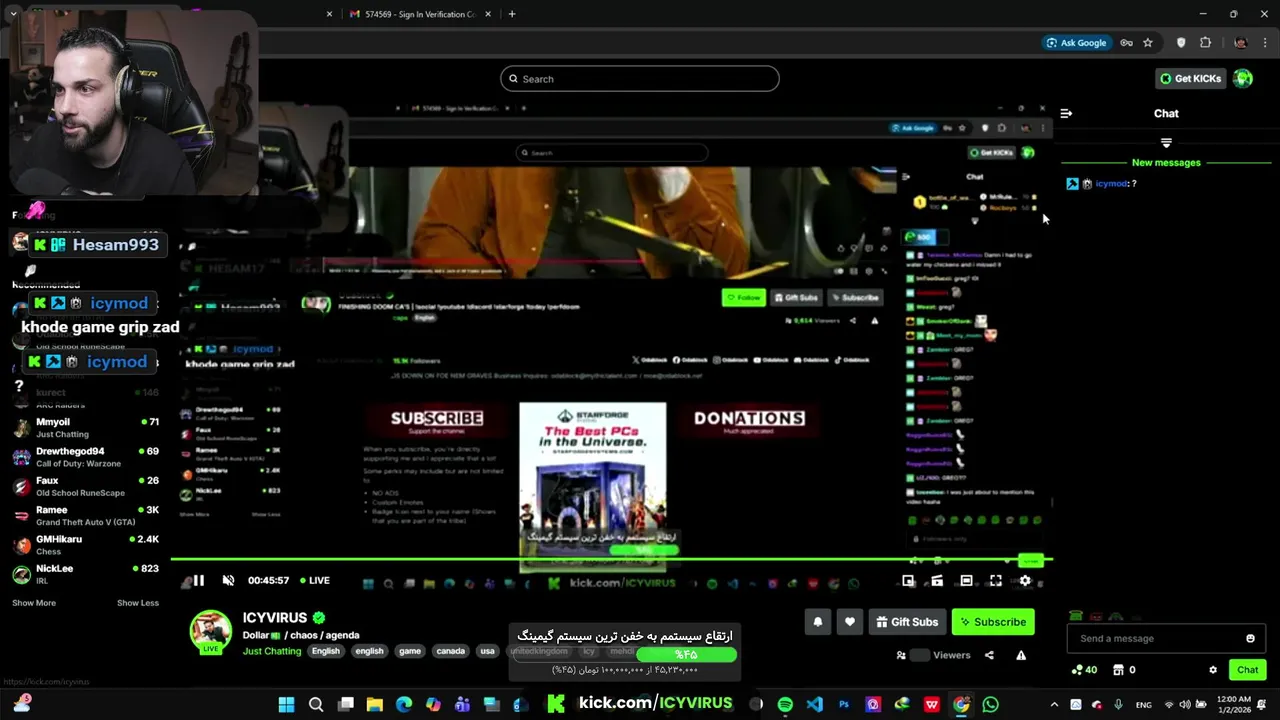Switch to the Sign In Verification tab
Viewport: 1280px width, 720px height.
(x=418, y=14)
